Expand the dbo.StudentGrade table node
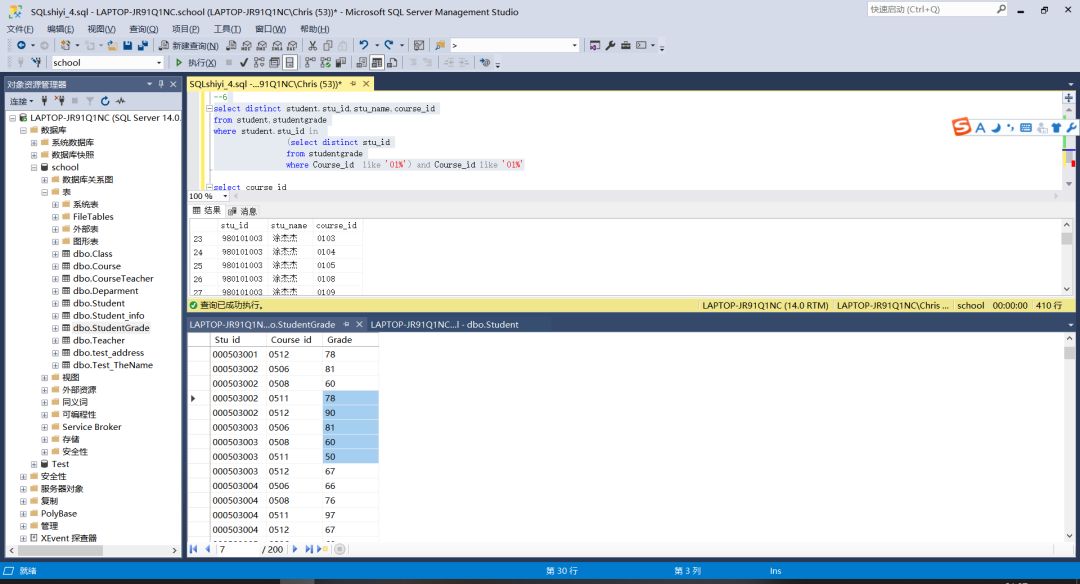This screenshot has height=584, width=1080. 56,328
